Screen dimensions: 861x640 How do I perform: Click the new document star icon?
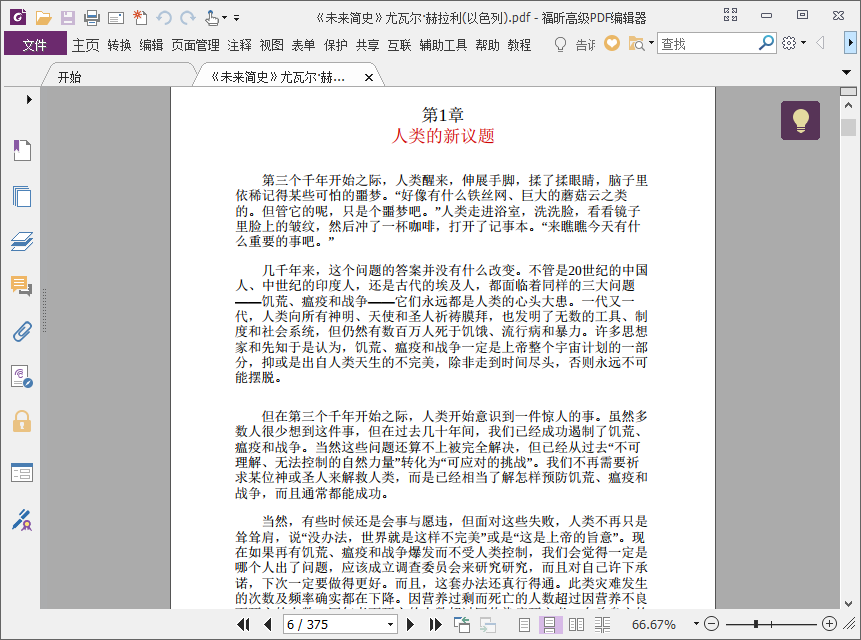pyautogui.click(x=140, y=18)
